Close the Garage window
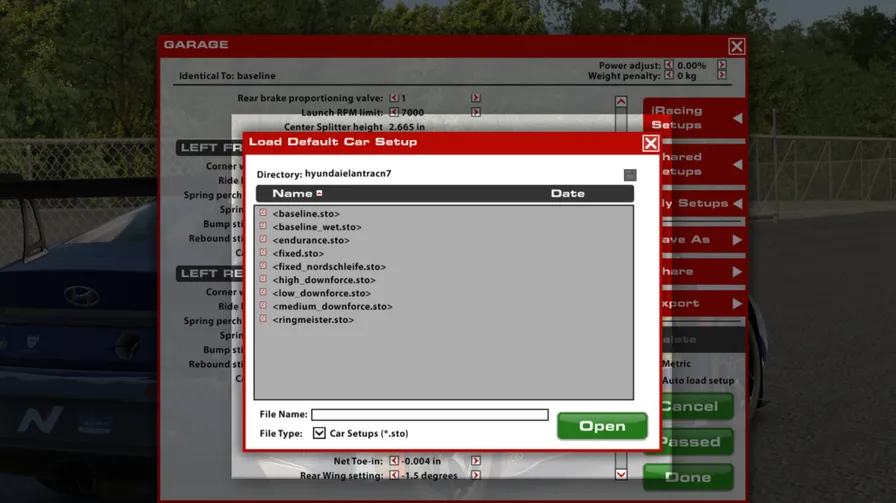The image size is (896, 503). pos(737,46)
